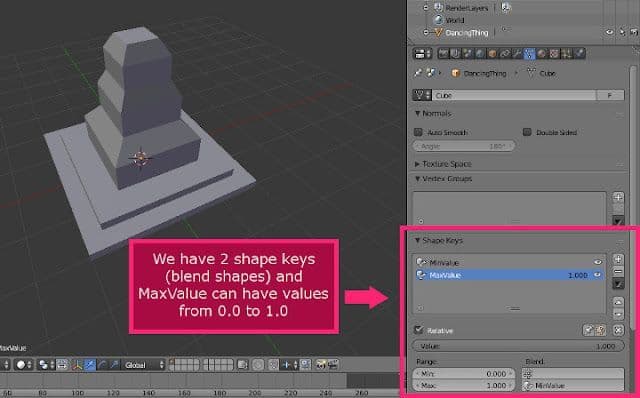The image size is (640, 398).
Task: Expand the RenderLayers tree item
Action: click(426, 7)
